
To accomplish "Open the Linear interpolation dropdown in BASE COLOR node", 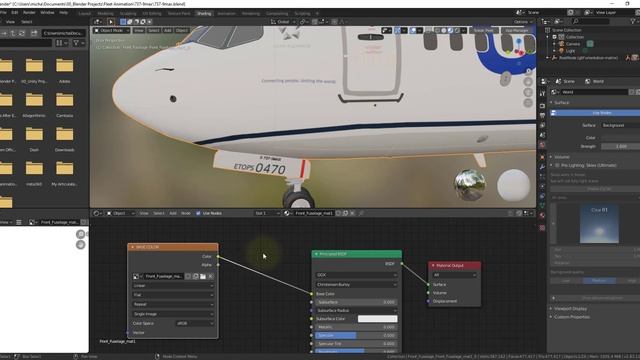I will coord(173,286).
